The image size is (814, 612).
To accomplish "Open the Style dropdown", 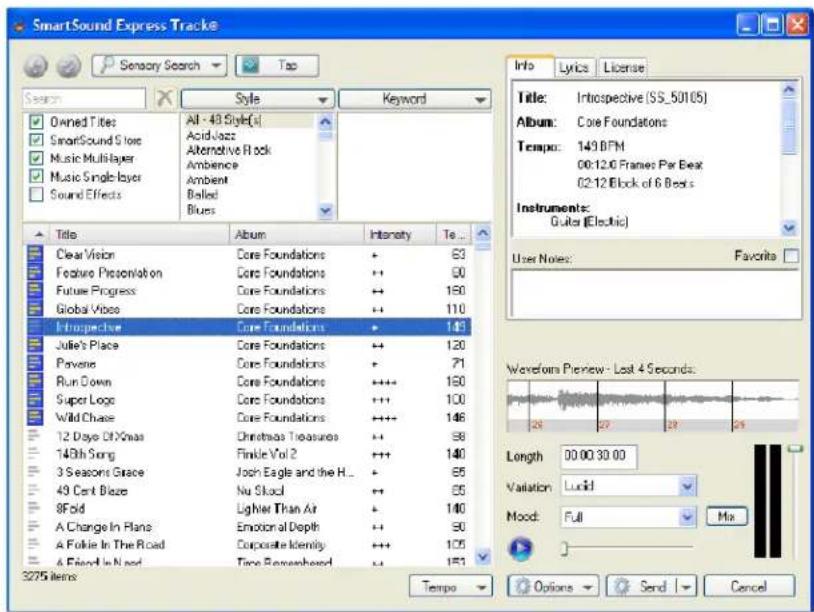I will 257,99.
